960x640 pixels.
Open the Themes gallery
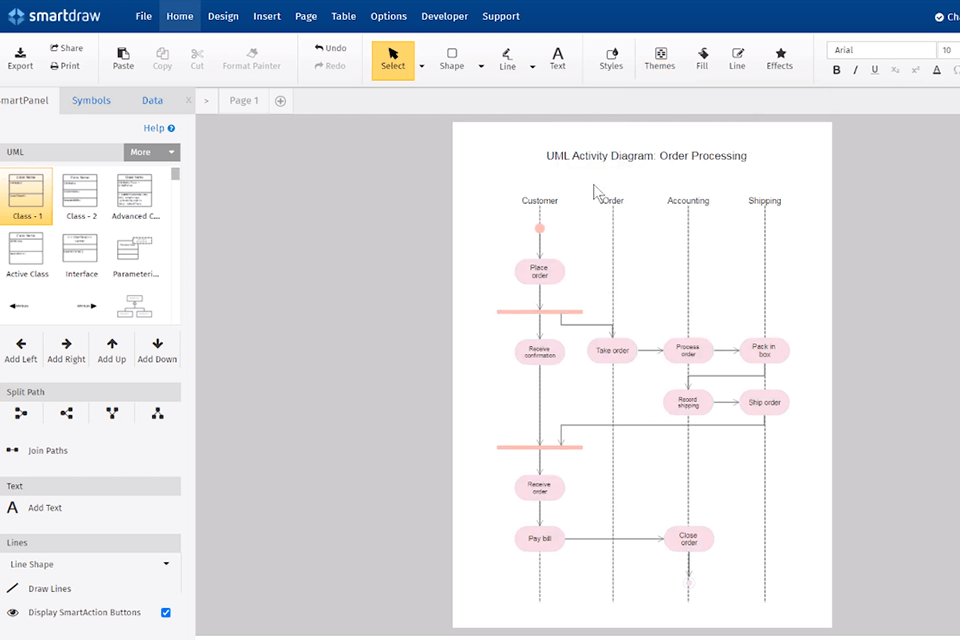tap(659, 58)
